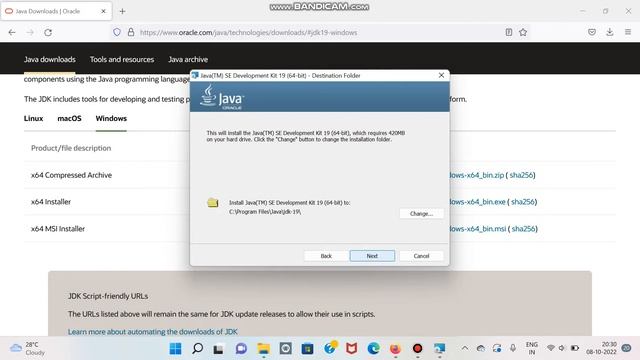Open File Explorer from taskbar
The height and width of the screenshot is (360, 640).
point(263,349)
